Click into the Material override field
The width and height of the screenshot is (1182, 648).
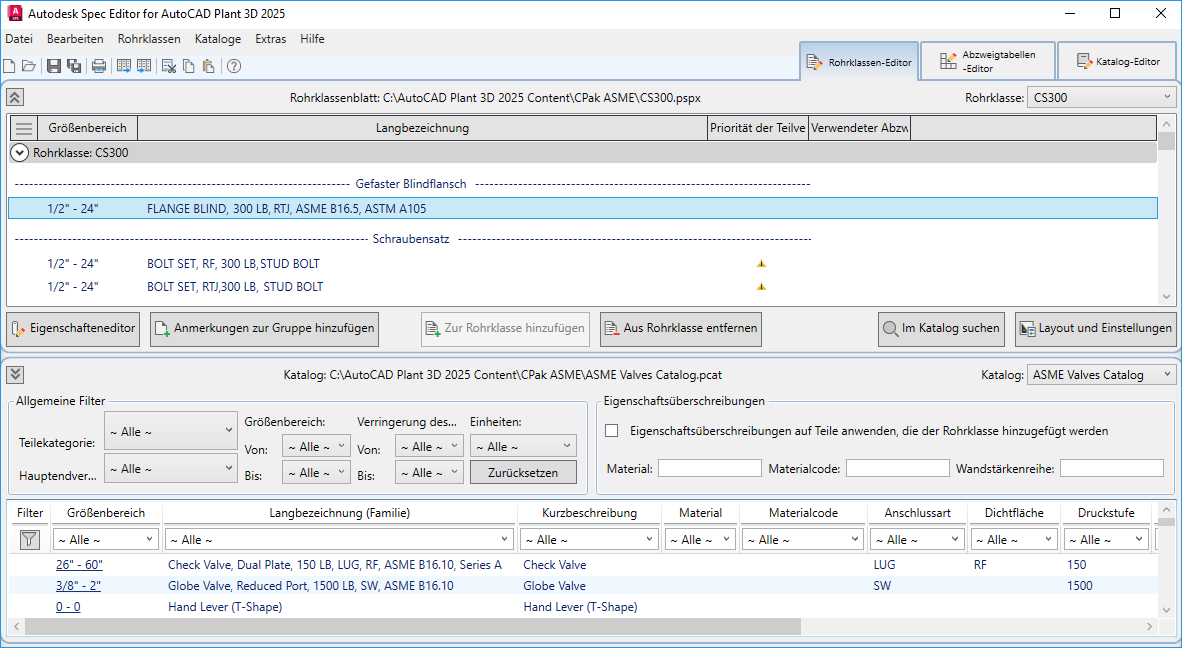click(709, 468)
